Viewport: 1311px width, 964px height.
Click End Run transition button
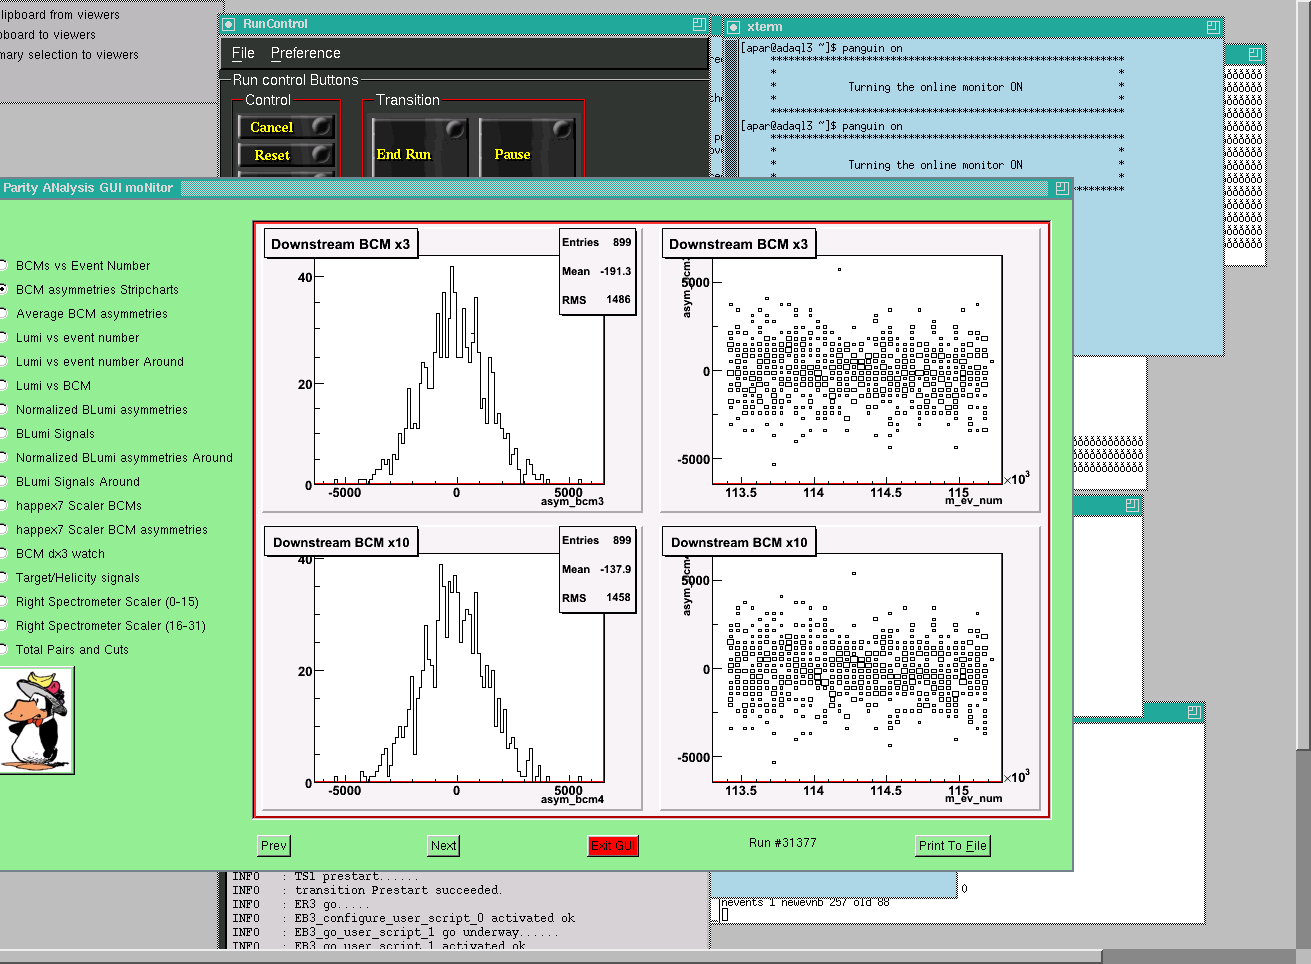(420, 148)
